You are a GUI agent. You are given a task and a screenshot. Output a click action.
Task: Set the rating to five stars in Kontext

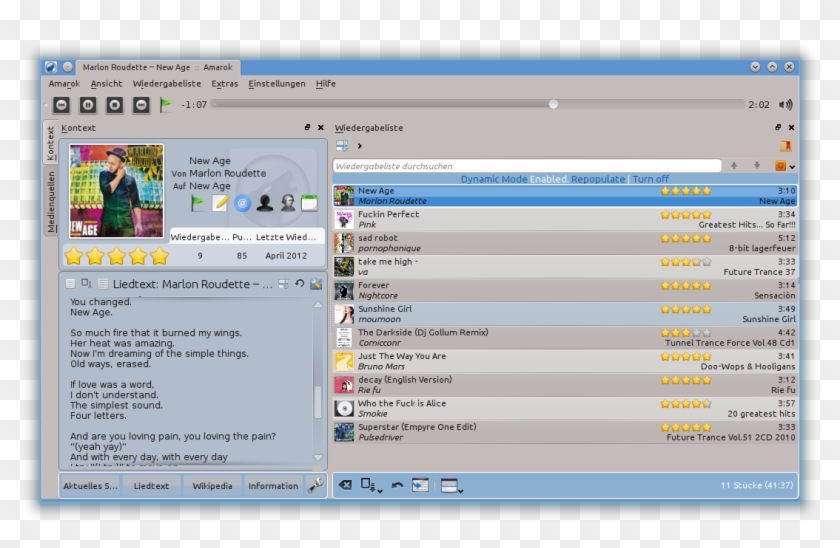coord(159,256)
